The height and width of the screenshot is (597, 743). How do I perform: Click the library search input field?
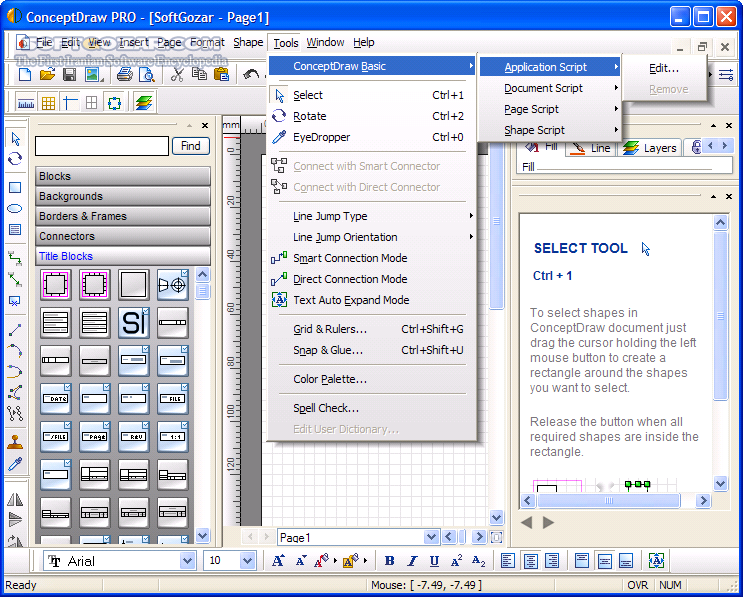coord(102,146)
